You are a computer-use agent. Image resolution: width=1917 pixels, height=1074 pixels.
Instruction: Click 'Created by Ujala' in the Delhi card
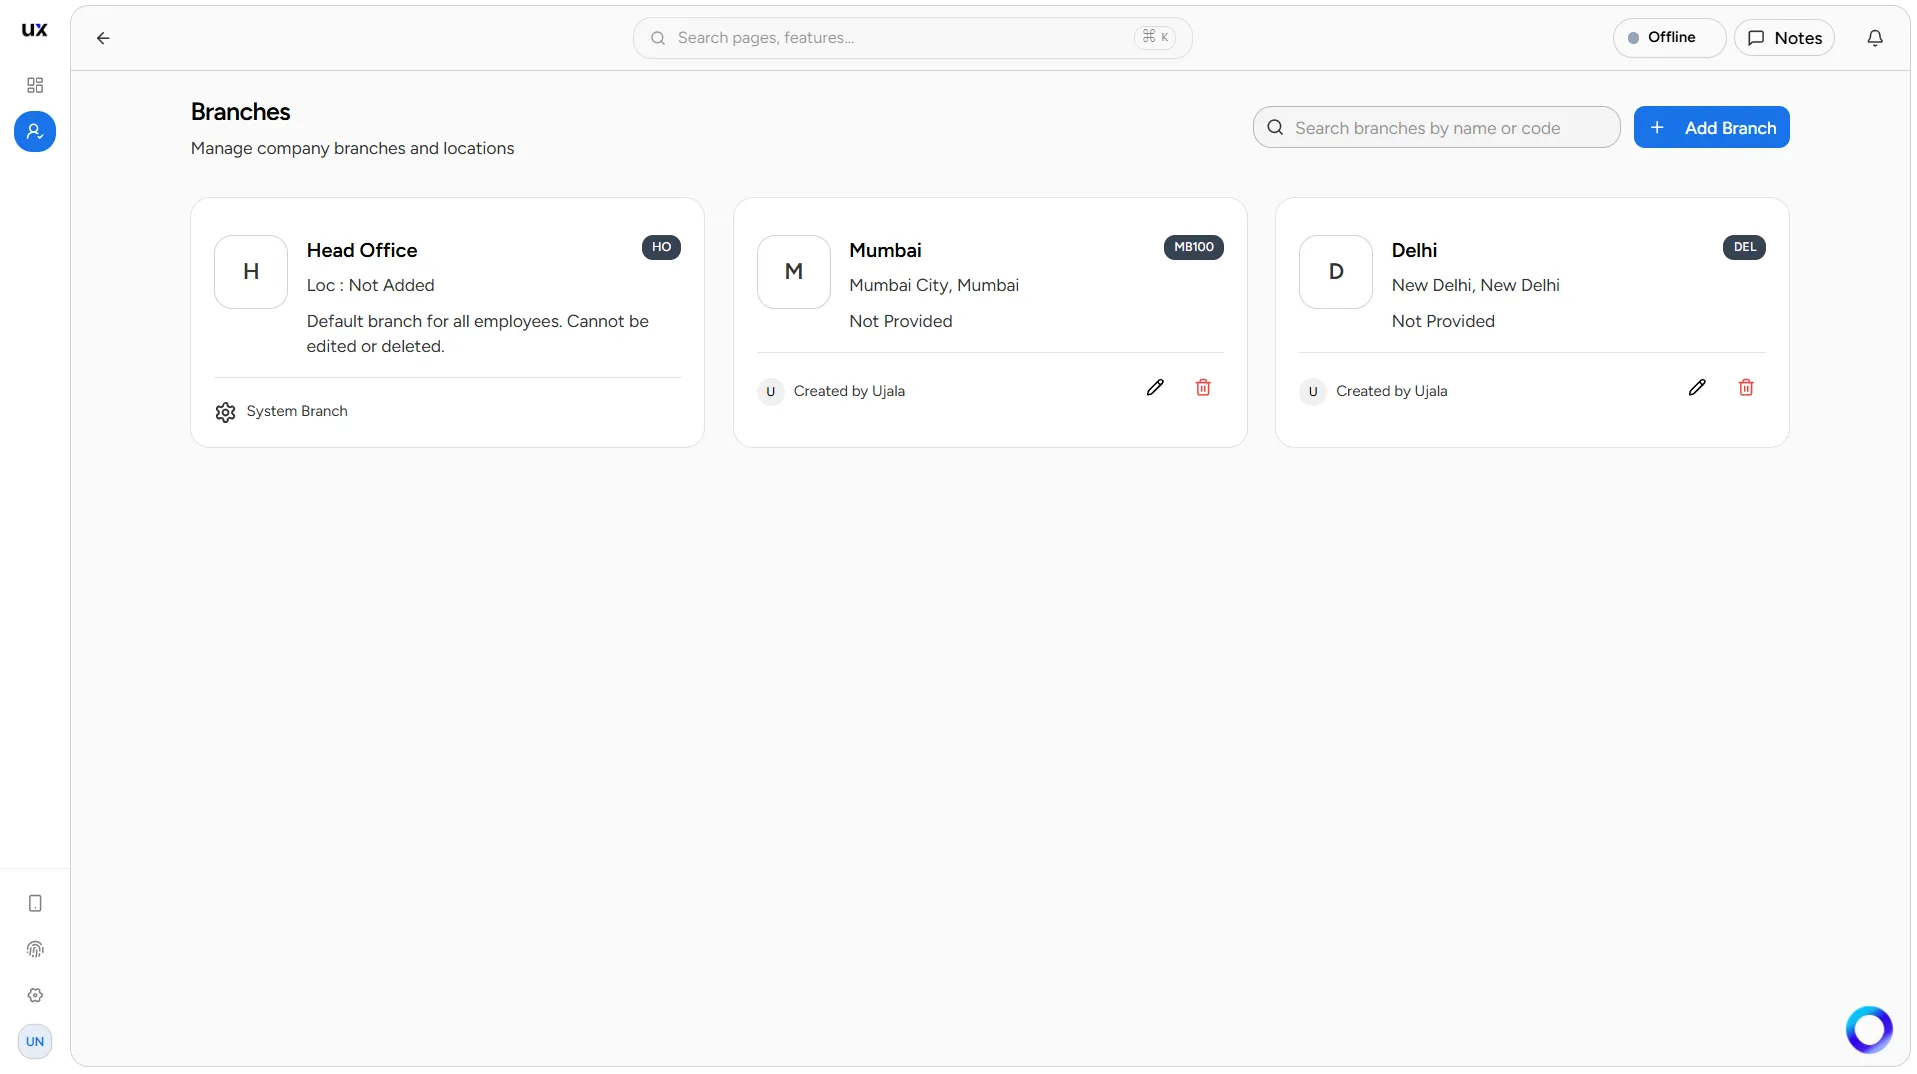pos(1391,391)
